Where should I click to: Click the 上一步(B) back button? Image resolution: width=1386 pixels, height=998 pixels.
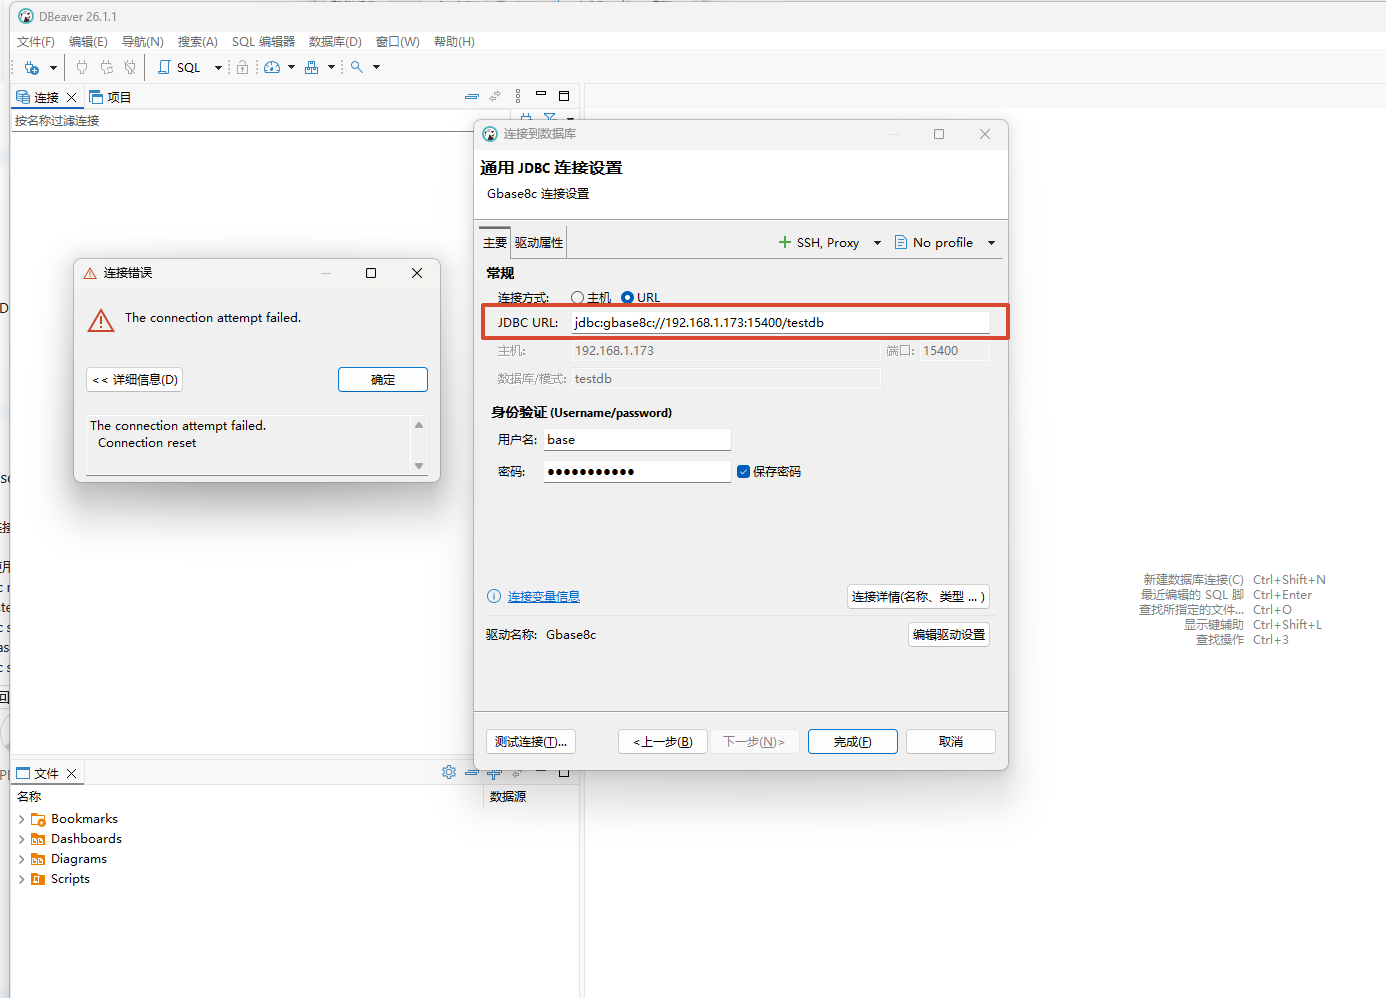663,742
